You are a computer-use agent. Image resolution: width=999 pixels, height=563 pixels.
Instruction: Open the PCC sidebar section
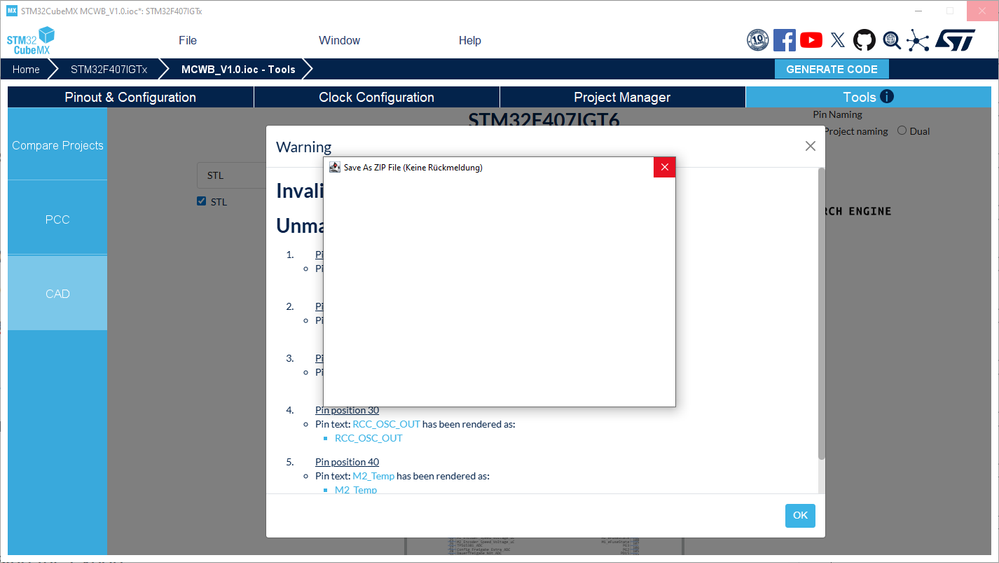coord(57,219)
